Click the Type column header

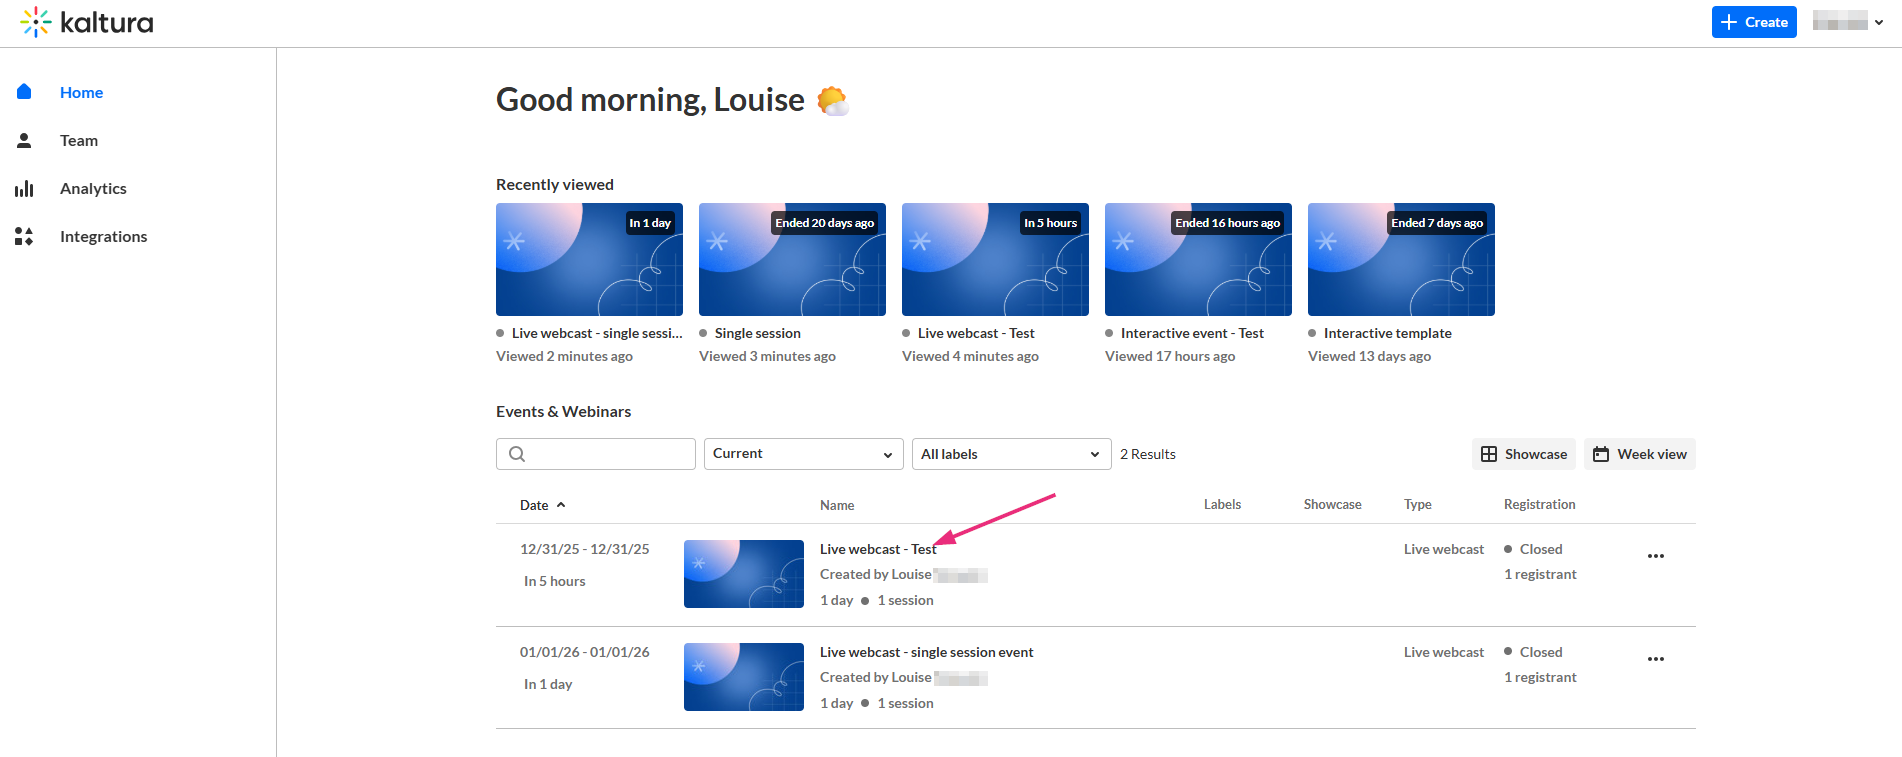1418,504
